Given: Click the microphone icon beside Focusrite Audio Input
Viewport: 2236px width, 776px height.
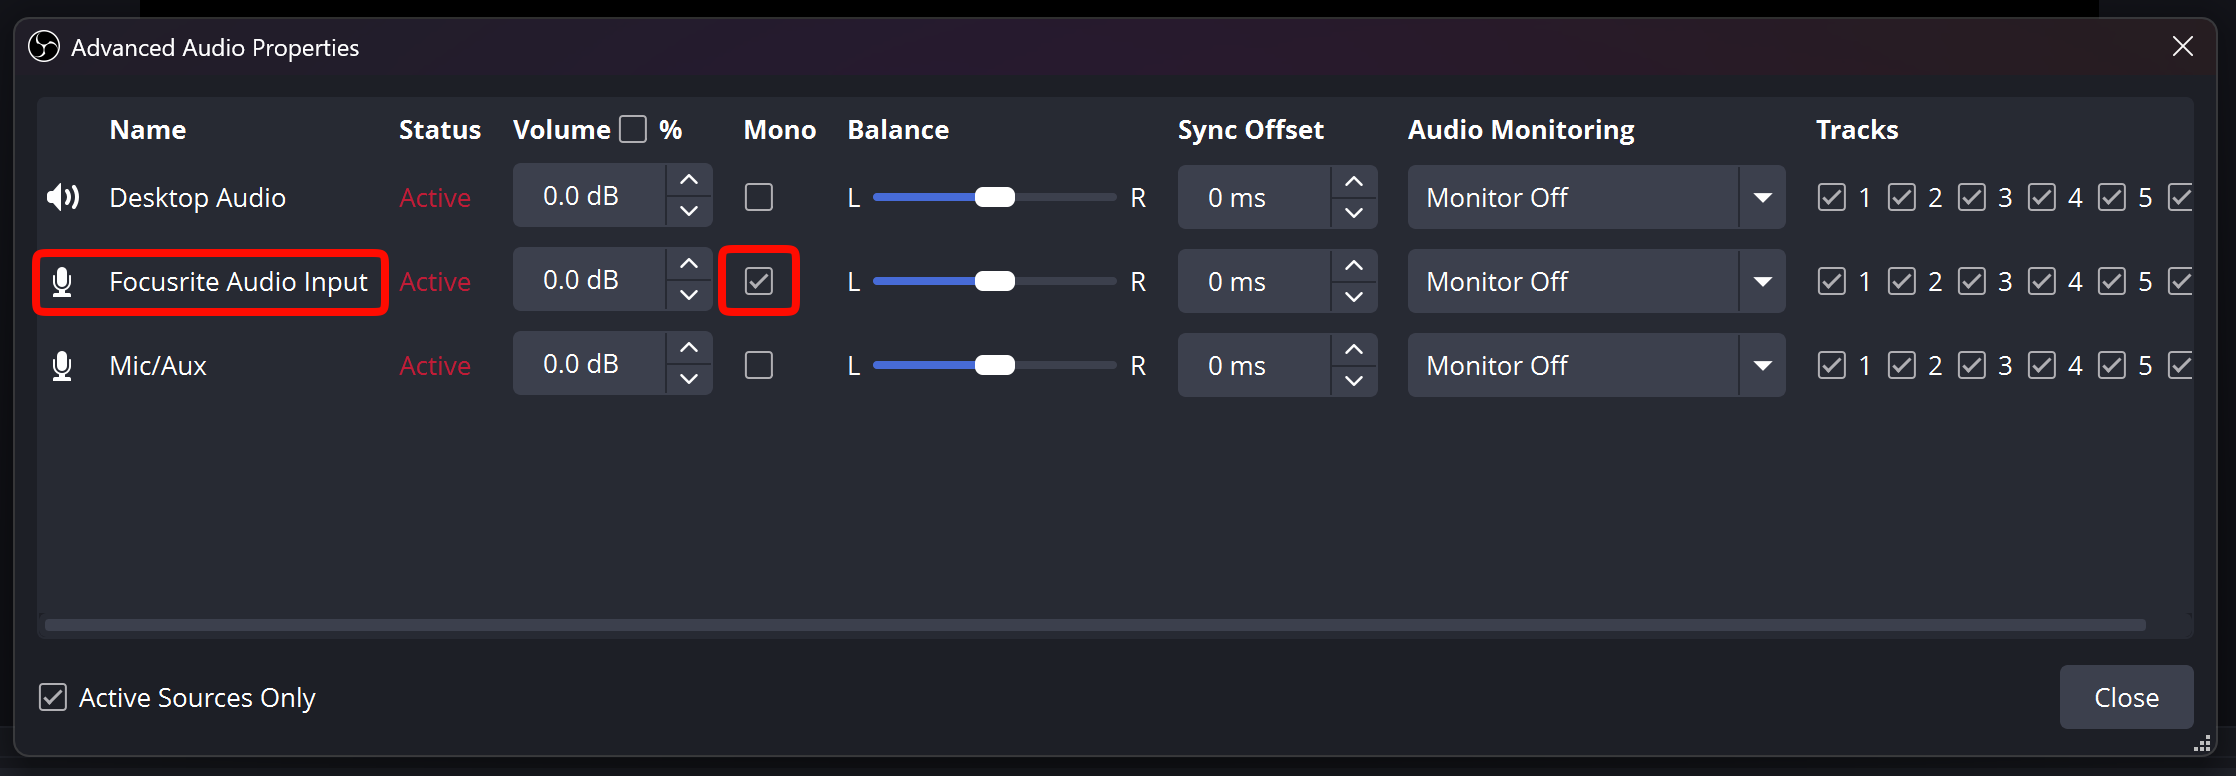Looking at the screenshot, I should point(62,282).
